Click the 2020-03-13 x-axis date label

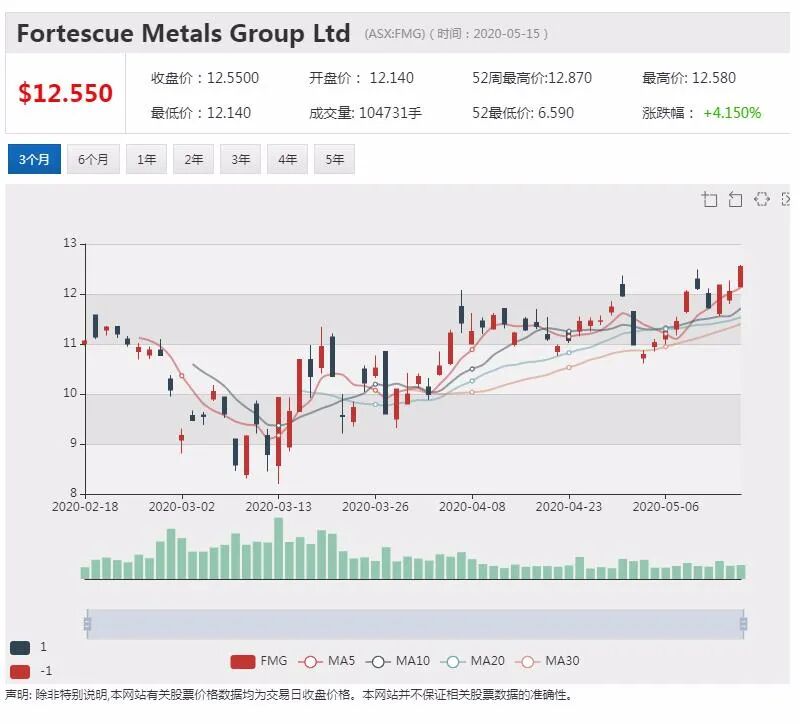279,507
